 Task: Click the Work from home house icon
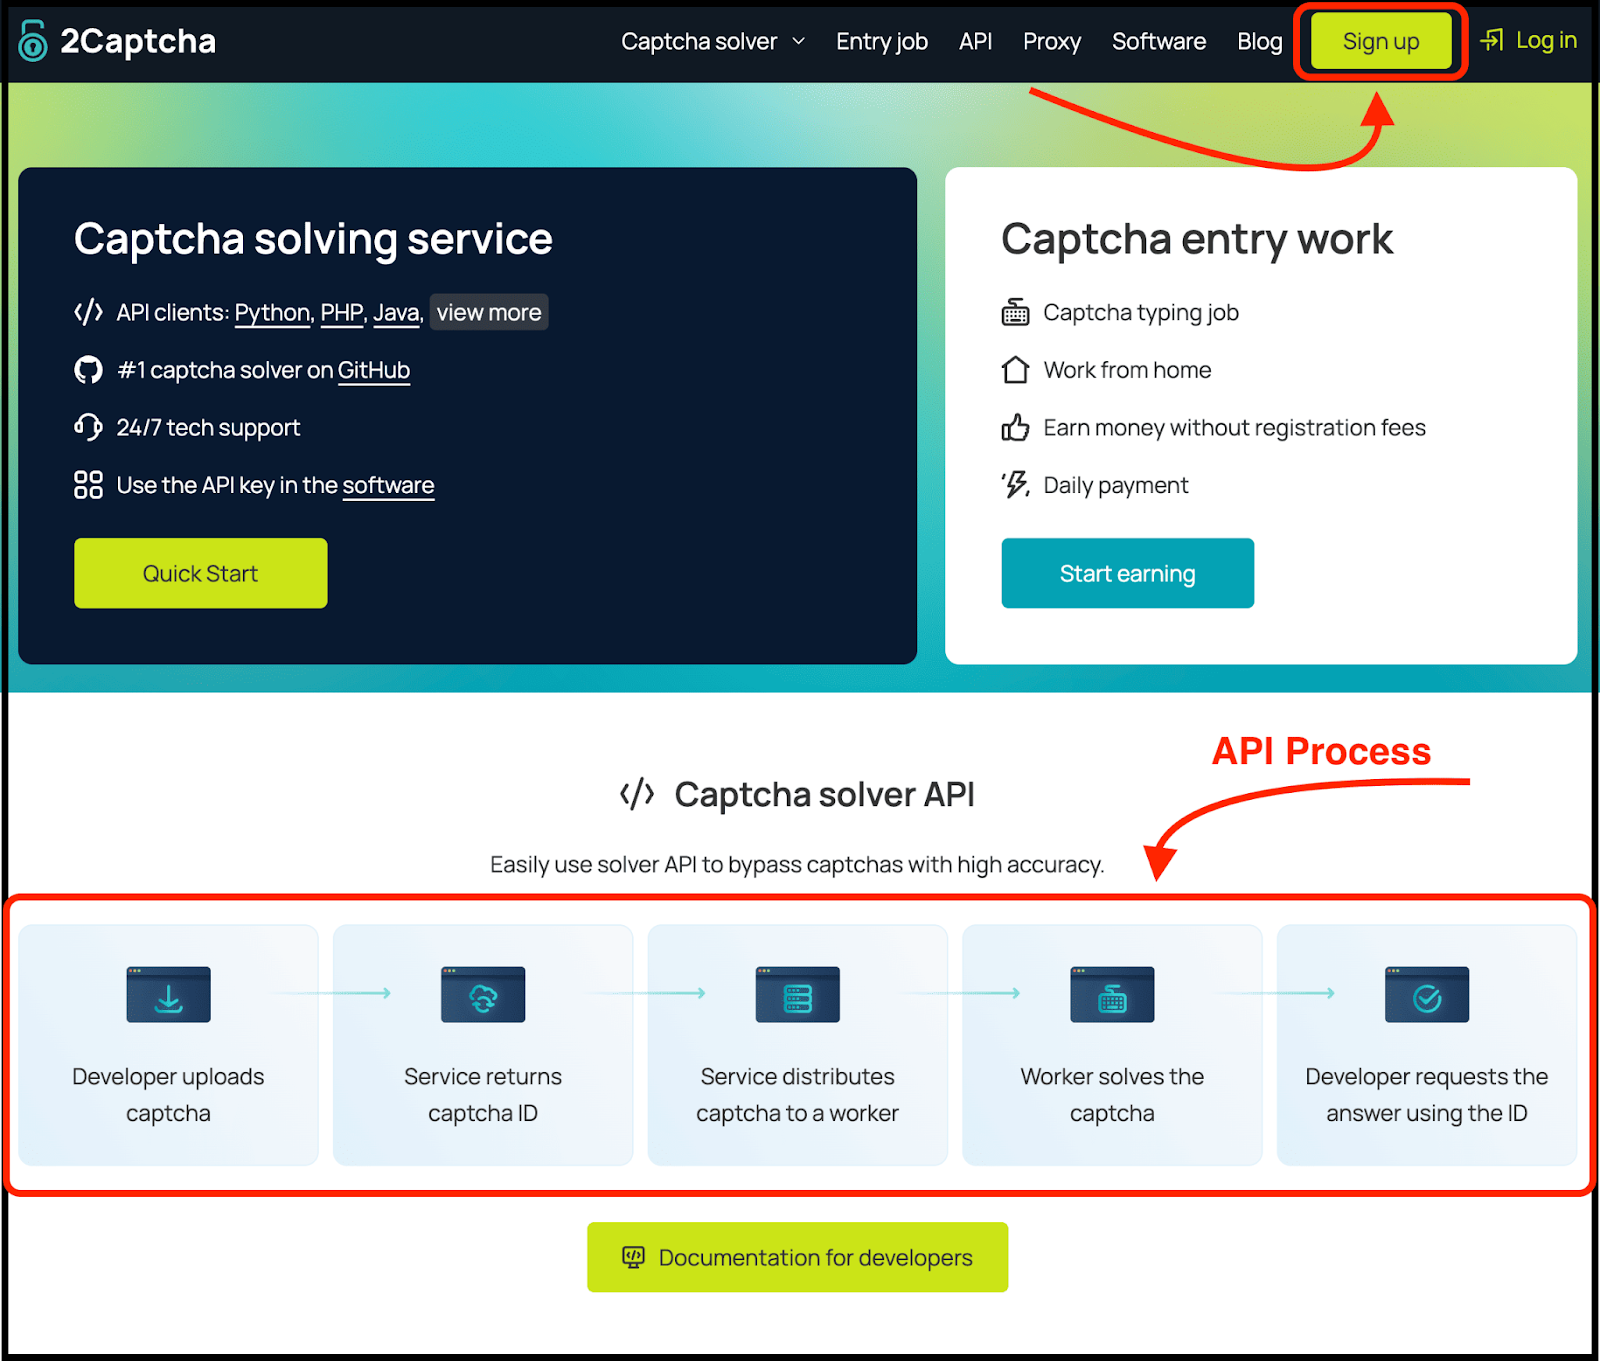click(x=1015, y=369)
